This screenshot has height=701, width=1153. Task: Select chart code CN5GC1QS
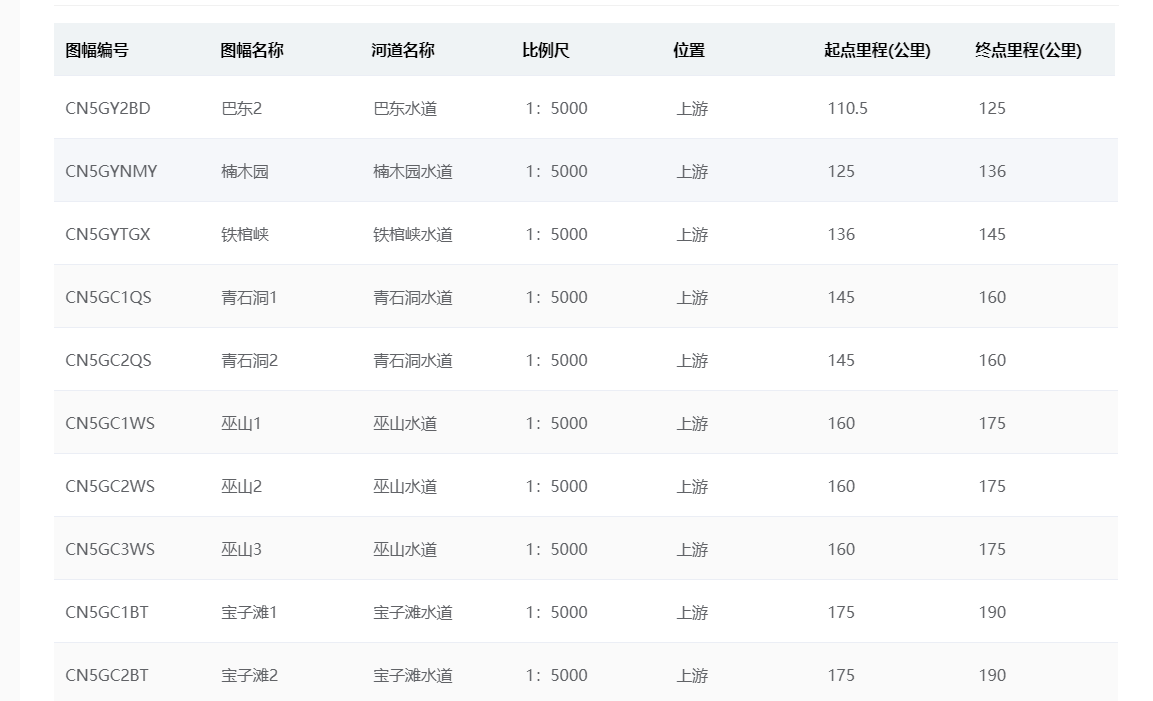pyautogui.click(x=109, y=297)
